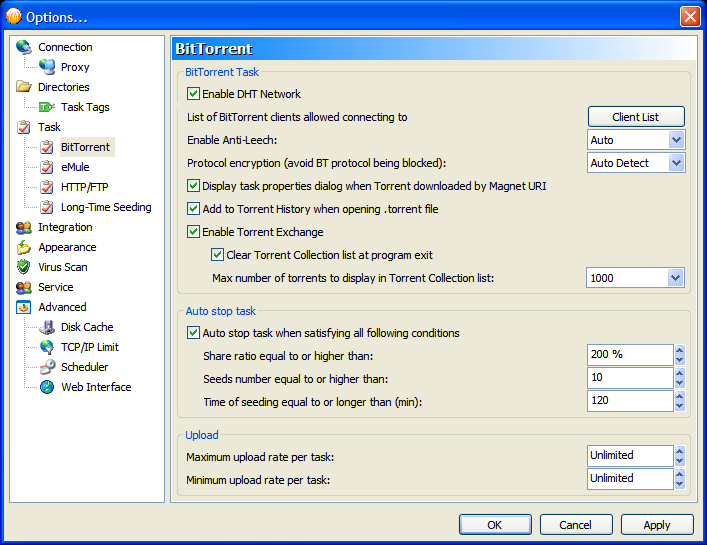The height and width of the screenshot is (545, 707).
Task: Close the Options dialog window
Action: [x=690, y=17]
